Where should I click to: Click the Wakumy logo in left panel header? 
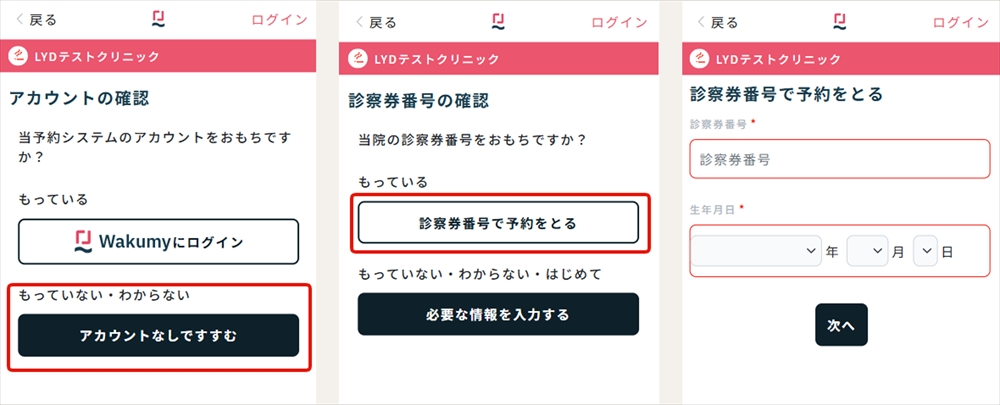click(159, 19)
